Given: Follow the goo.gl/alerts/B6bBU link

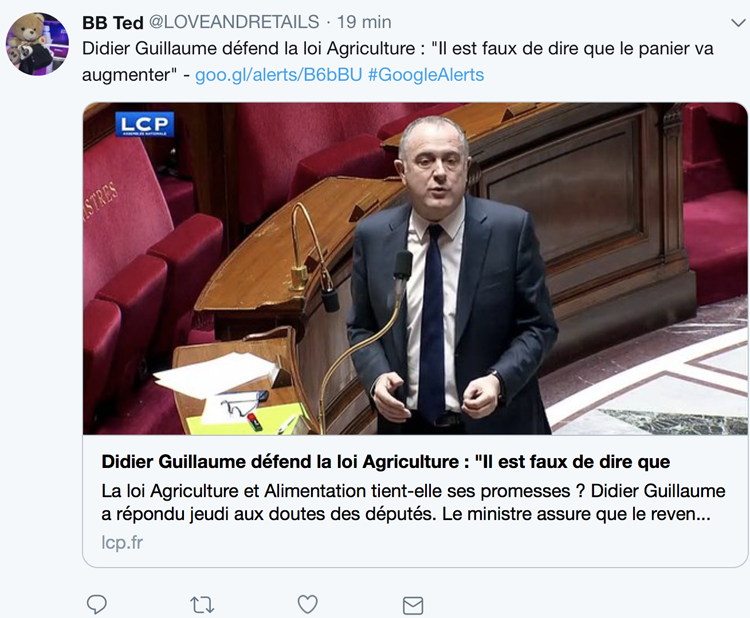Looking at the screenshot, I should tap(278, 75).
